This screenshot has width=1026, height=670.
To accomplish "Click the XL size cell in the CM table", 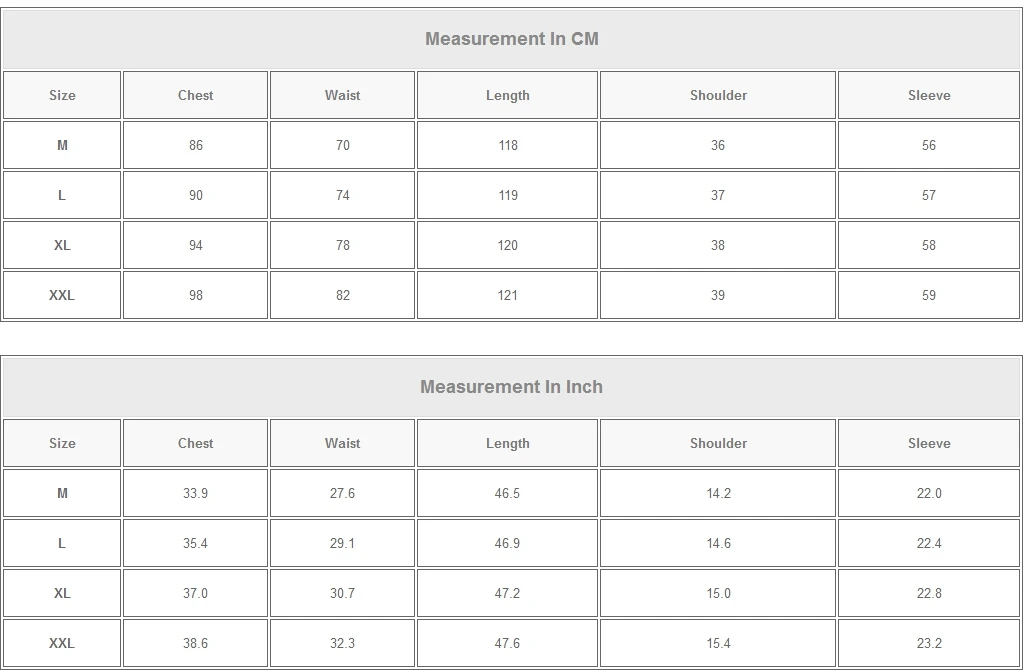I will 62,245.
